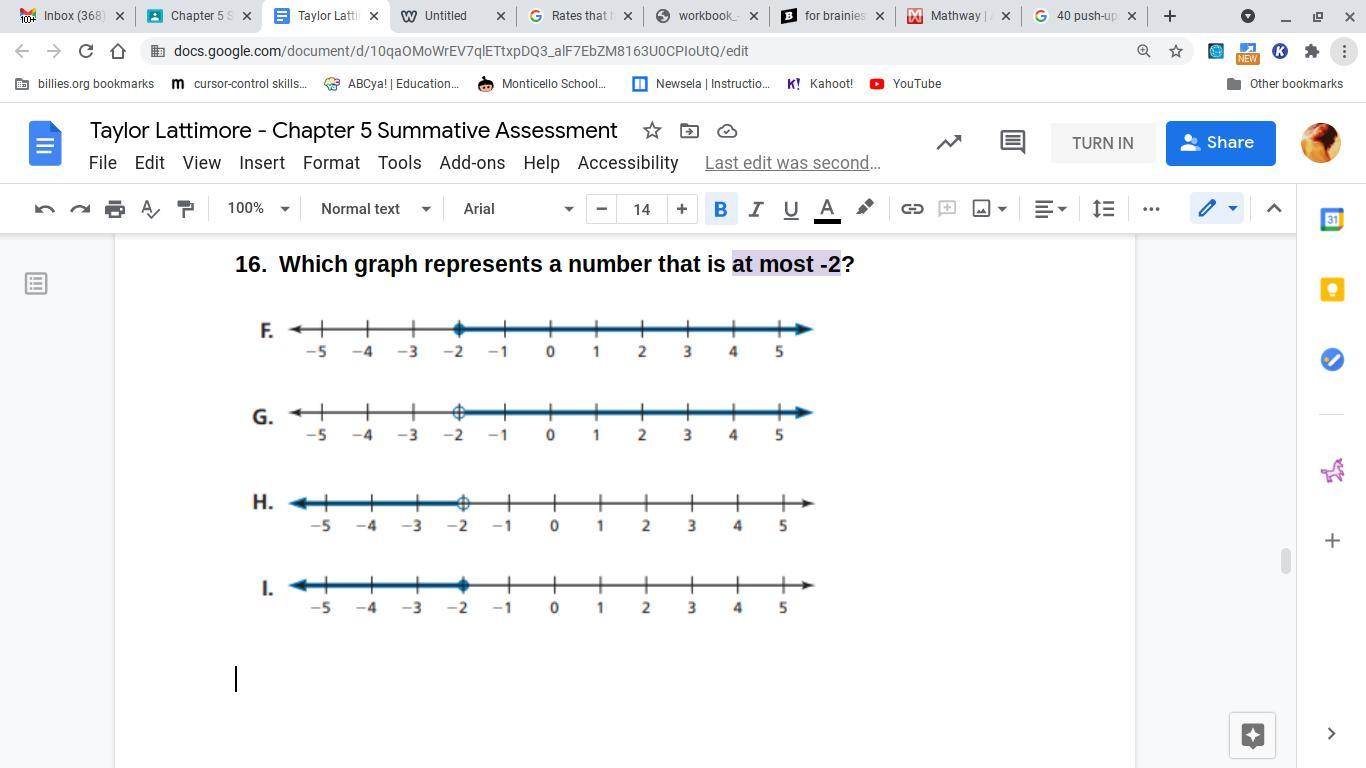Expand the Normal text style dropdown
This screenshot has height=768, width=1366.
[x=375, y=209]
